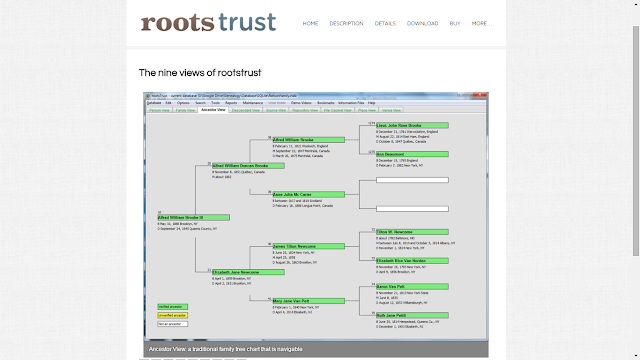Open the Source View tab
This screenshot has height=360, width=640.
pyautogui.click(x=276, y=110)
